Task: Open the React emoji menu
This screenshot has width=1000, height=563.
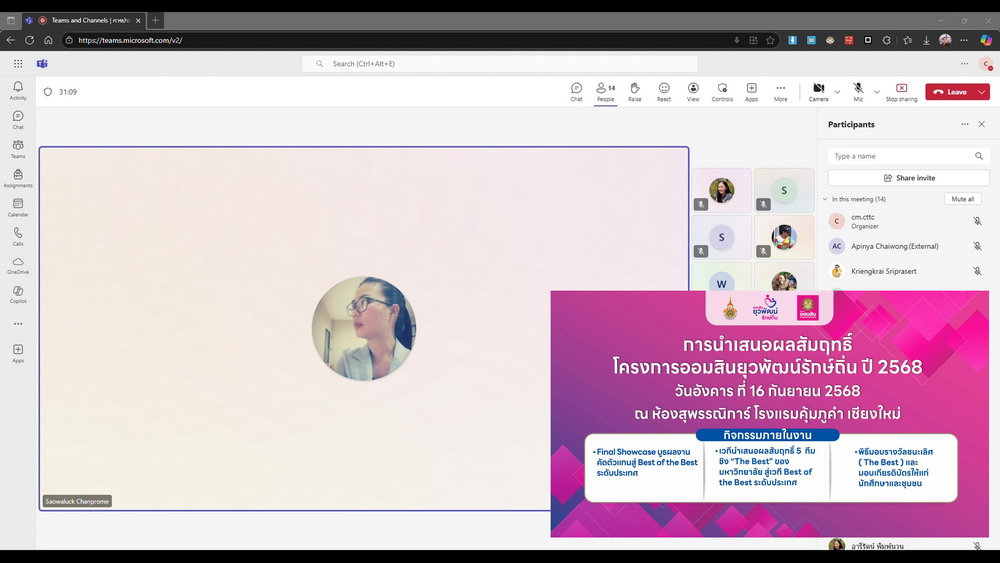Action: 664,92
